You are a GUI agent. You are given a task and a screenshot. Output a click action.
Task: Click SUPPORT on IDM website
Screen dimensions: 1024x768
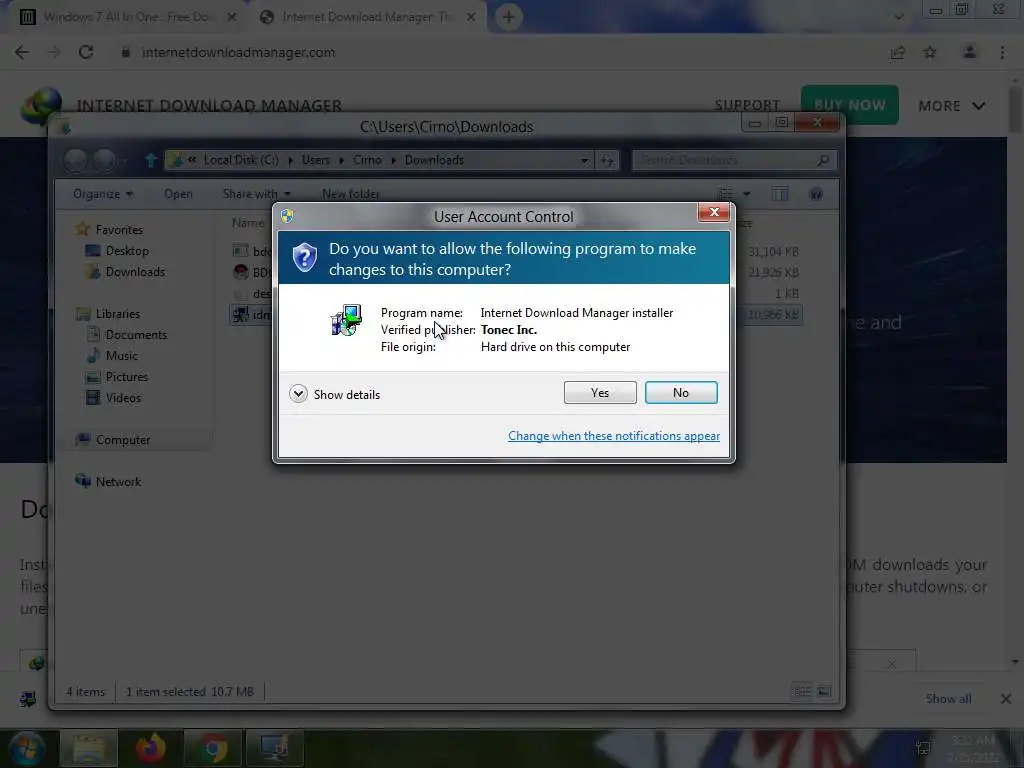pyautogui.click(x=747, y=105)
